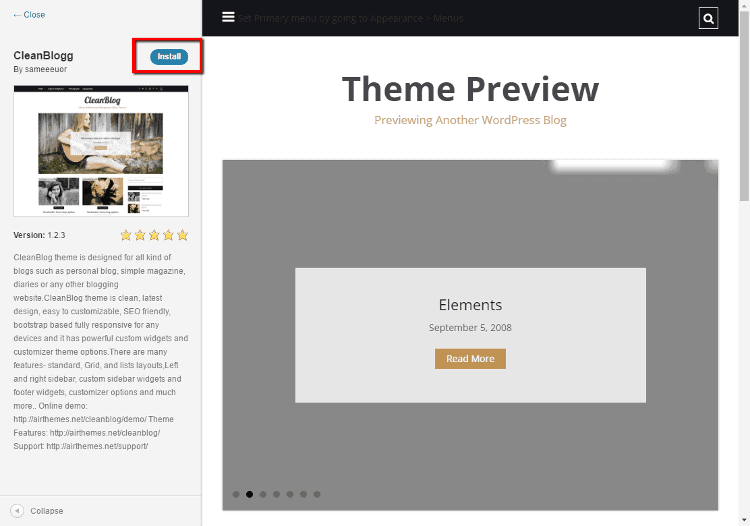Image resolution: width=750 pixels, height=526 pixels.
Task: Click the fifth rating star
Action: click(182, 235)
